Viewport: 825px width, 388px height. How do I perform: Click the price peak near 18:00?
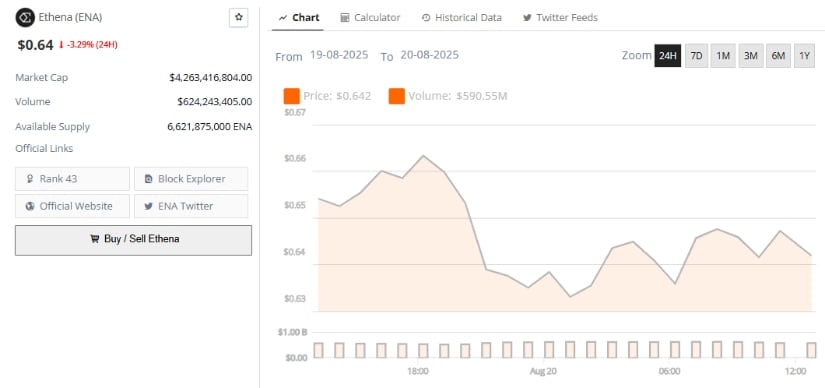click(x=424, y=156)
